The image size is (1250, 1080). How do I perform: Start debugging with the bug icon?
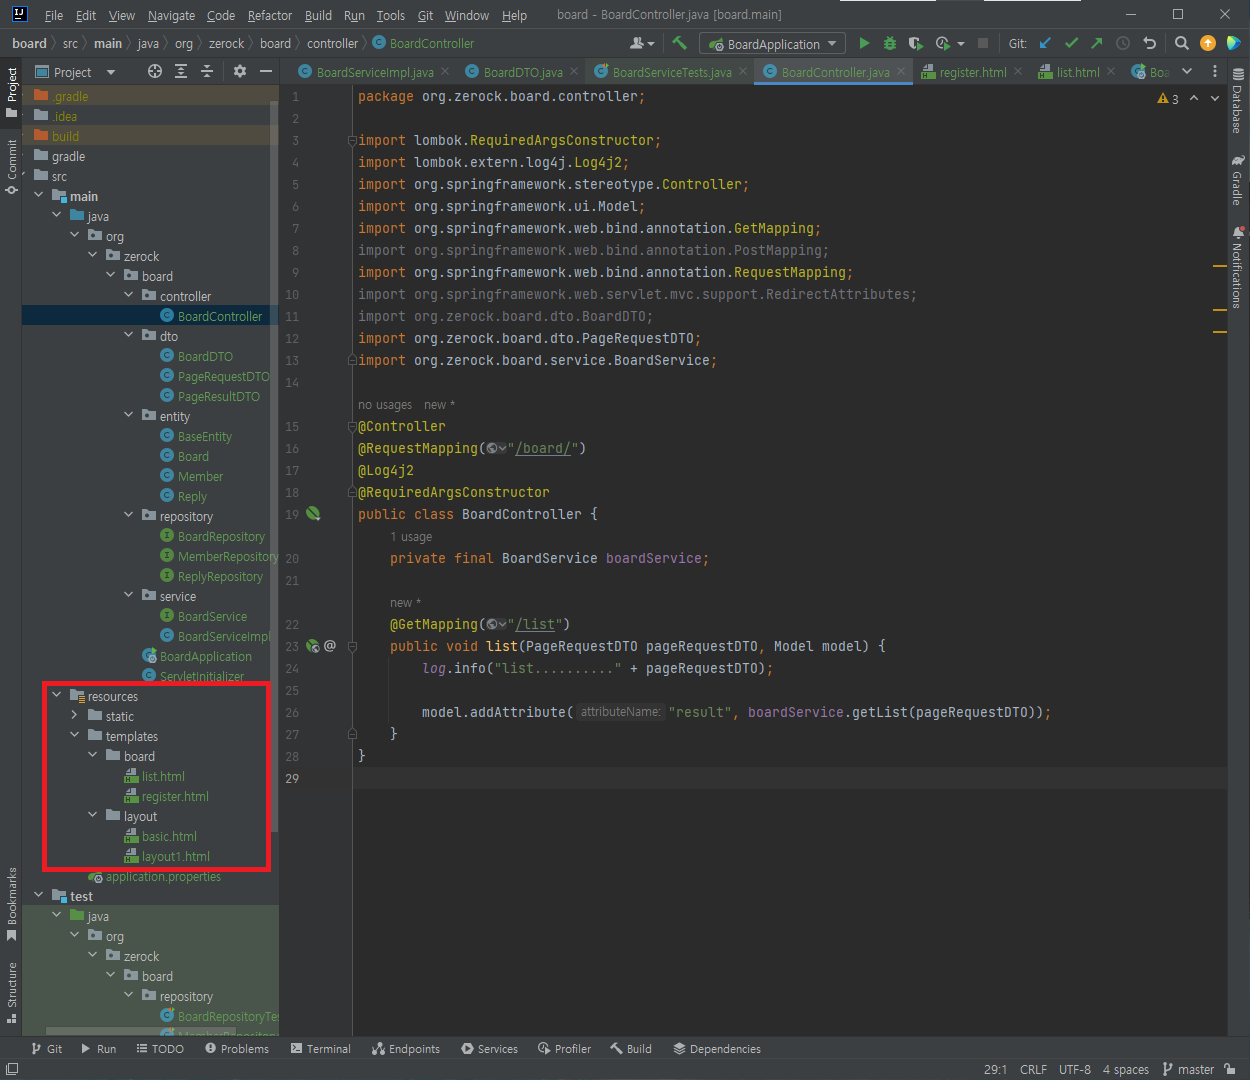(x=890, y=43)
